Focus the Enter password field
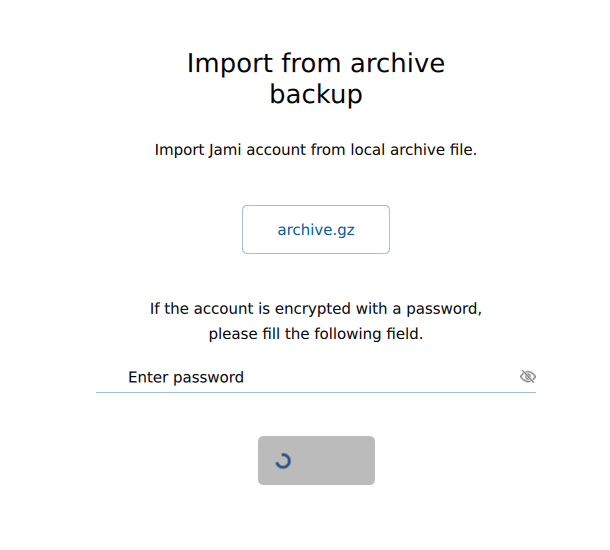Viewport: 610px width, 550px height. tap(316, 377)
